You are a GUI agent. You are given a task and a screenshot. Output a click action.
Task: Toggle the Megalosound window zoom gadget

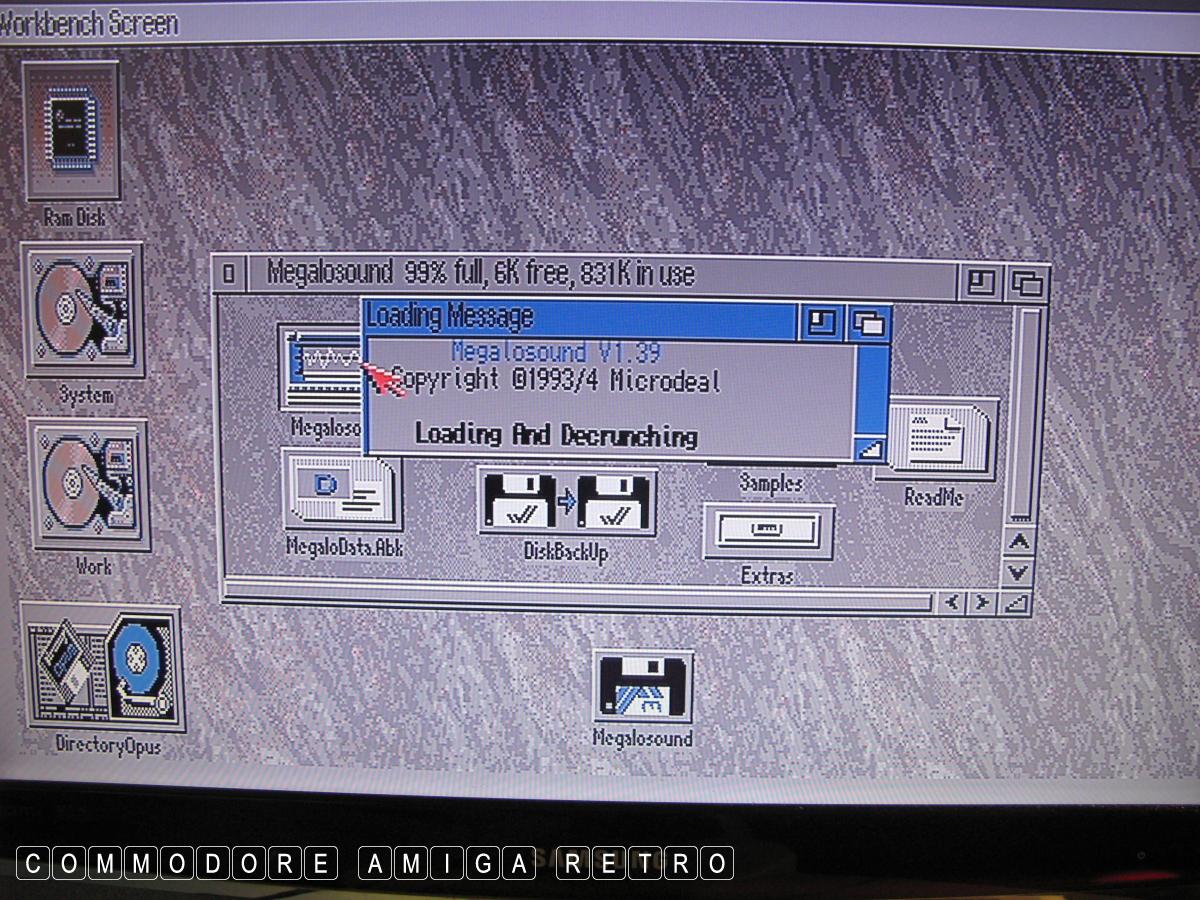(980, 283)
